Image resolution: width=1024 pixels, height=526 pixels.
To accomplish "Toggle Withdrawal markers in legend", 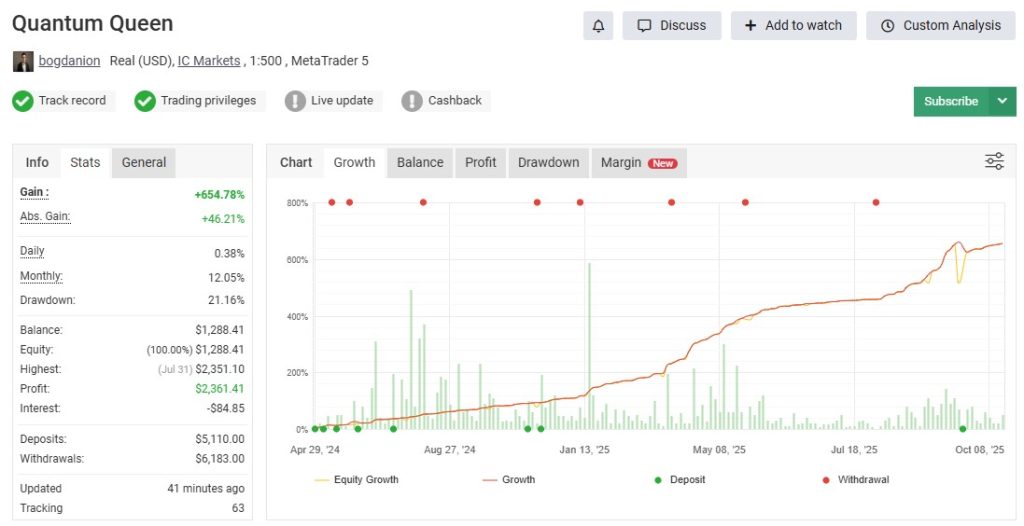I will 855,480.
